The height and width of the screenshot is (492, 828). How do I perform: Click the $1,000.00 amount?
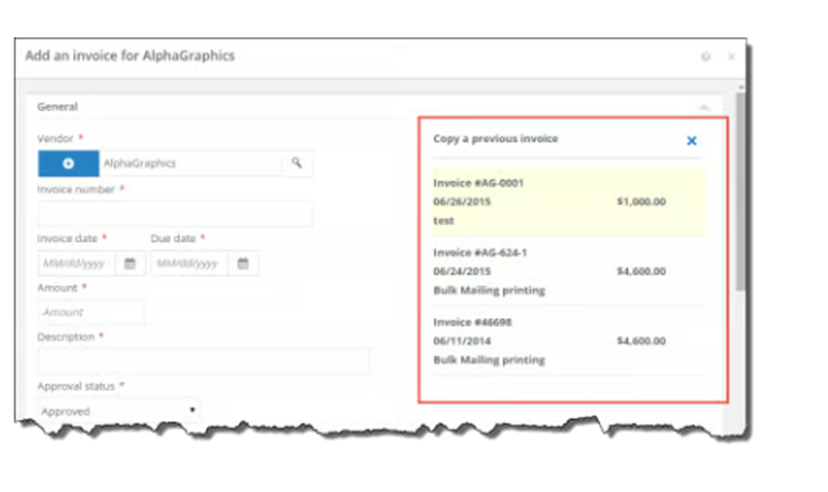click(641, 201)
